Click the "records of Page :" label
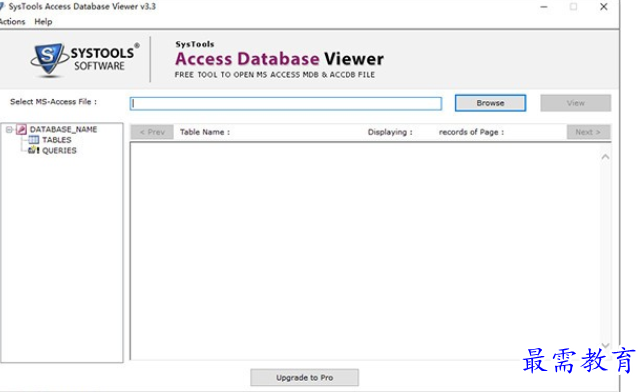Screen dimensions: 644x392 click(471, 132)
